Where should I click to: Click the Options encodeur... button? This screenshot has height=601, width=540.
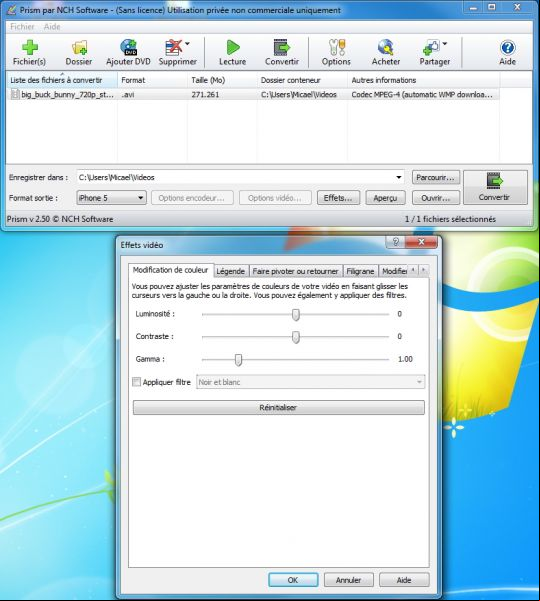pos(192,198)
